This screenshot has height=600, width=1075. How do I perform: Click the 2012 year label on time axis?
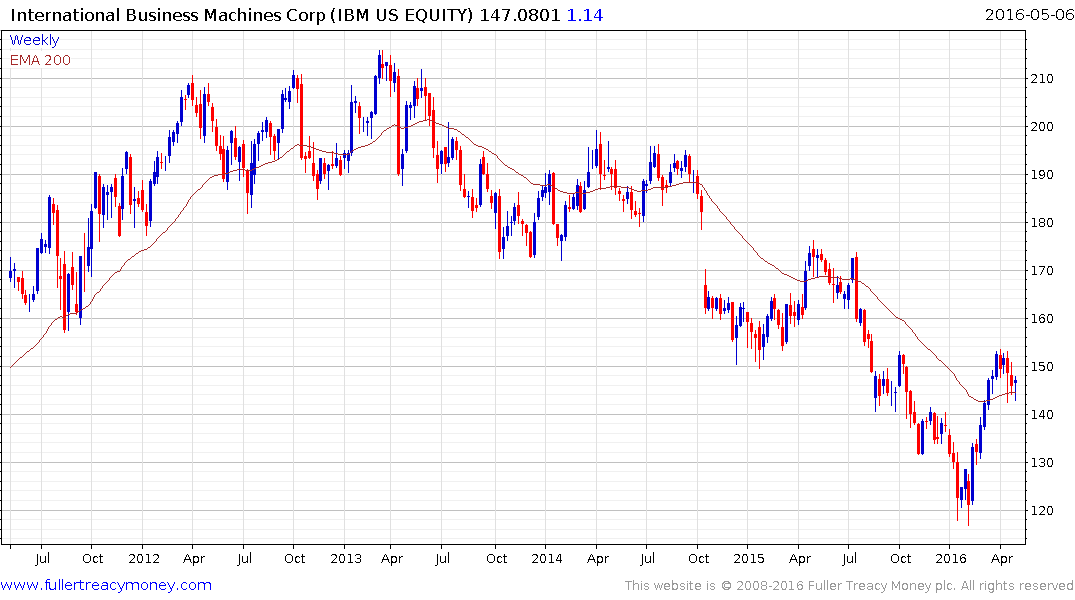(143, 559)
